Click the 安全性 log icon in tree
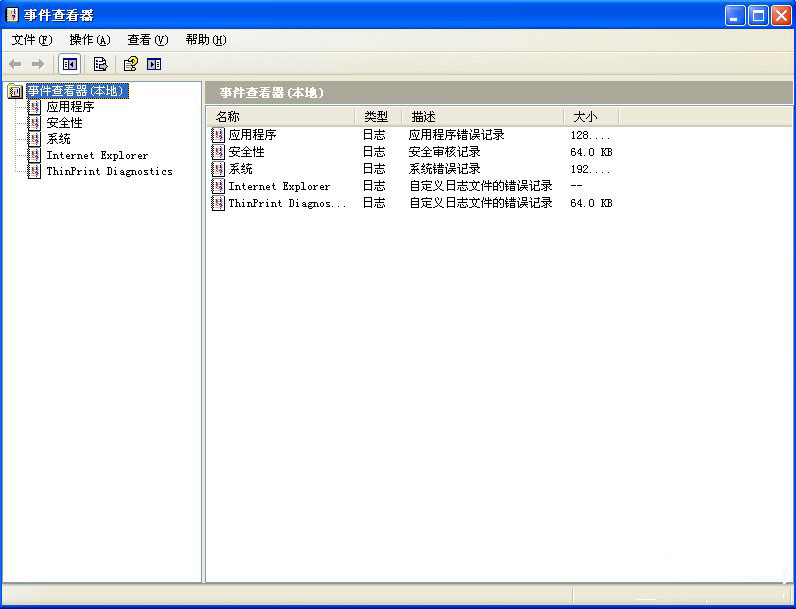Image resolution: width=796 pixels, height=609 pixels. (x=34, y=123)
